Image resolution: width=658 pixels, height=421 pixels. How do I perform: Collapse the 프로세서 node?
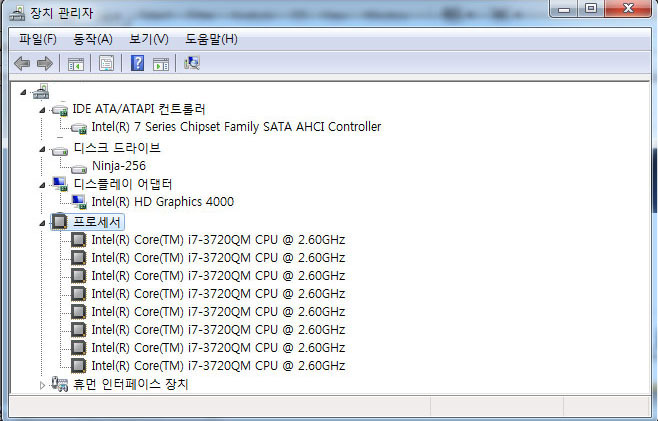[x=42, y=223]
